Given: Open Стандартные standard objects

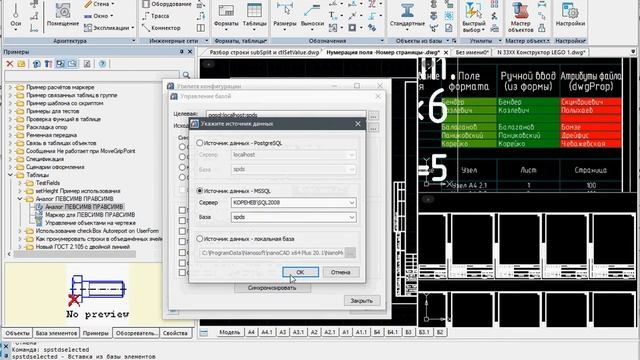Looking at the screenshot, I should [407, 16].
